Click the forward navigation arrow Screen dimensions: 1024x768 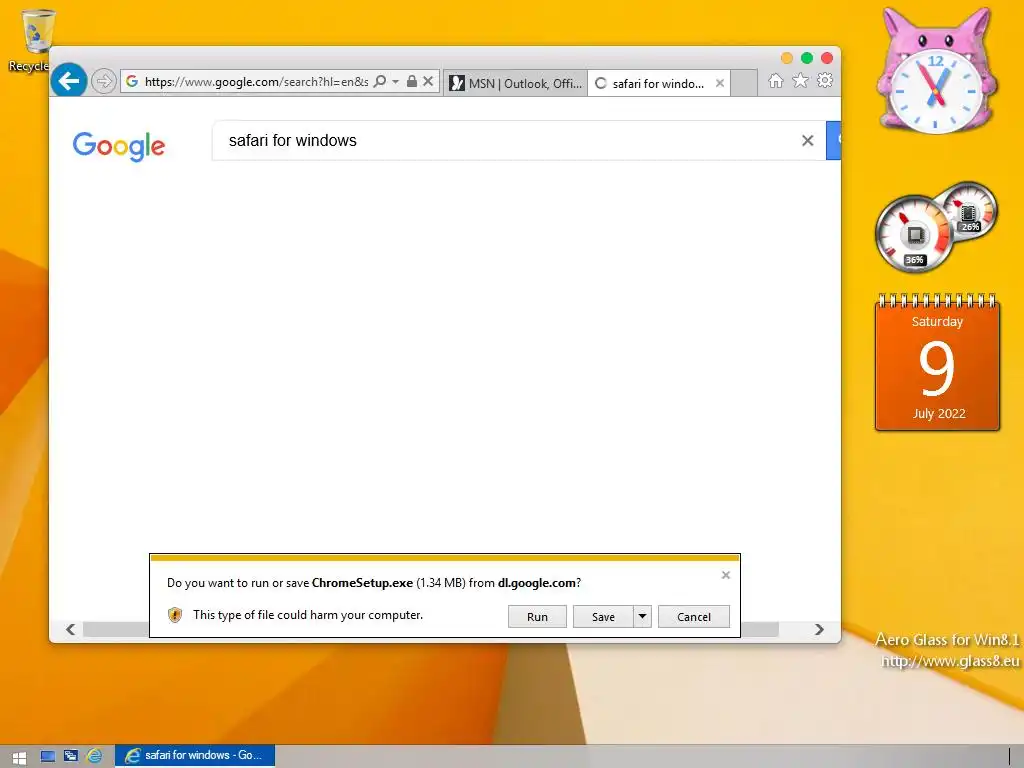(103, 82)
